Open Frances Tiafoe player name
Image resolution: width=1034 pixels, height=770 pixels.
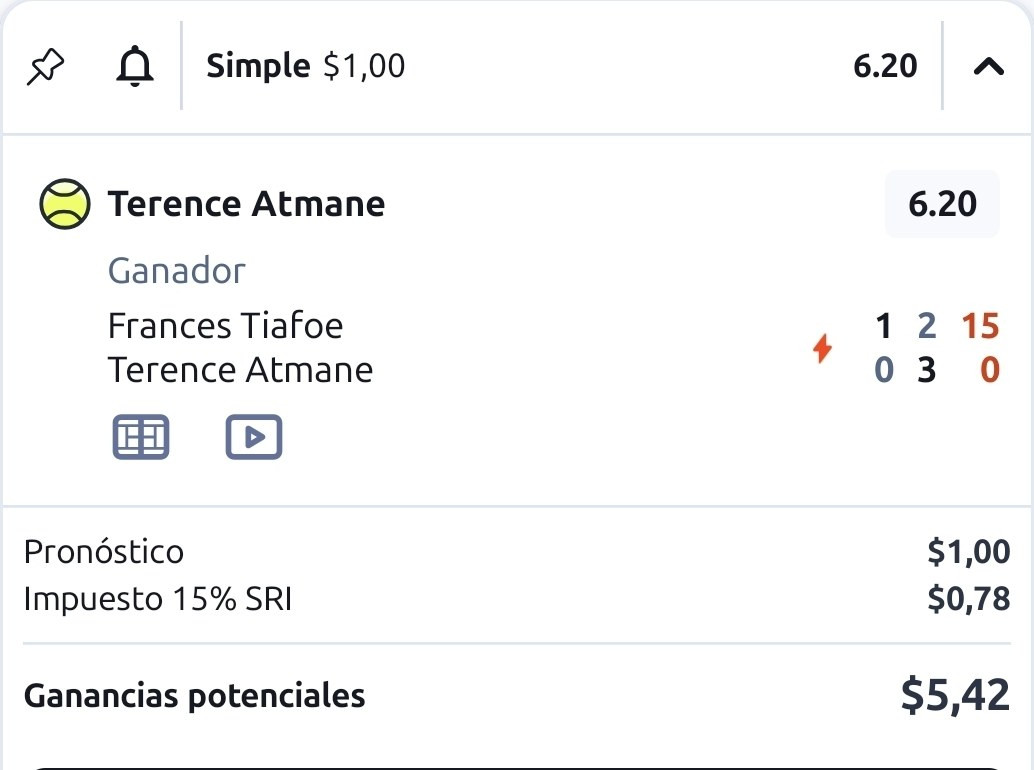tap(226, 326)
